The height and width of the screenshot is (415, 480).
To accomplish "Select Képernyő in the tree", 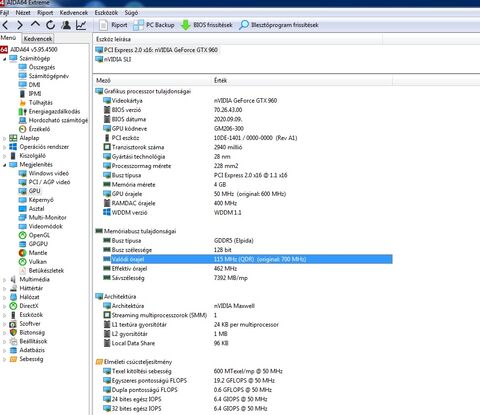I will (36, 200).
